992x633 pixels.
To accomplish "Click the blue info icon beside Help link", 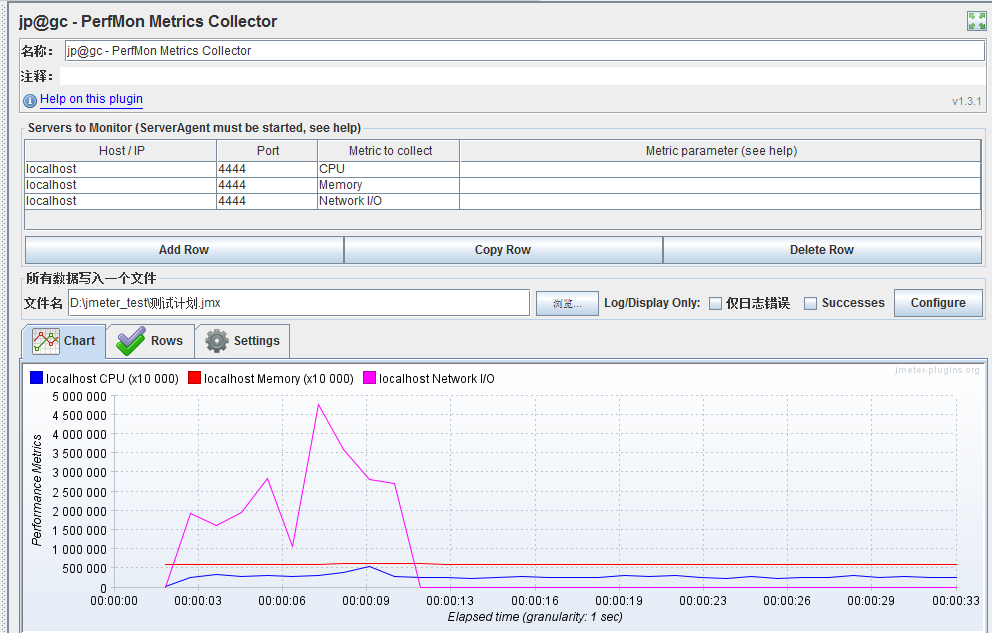I will (30, 101).
